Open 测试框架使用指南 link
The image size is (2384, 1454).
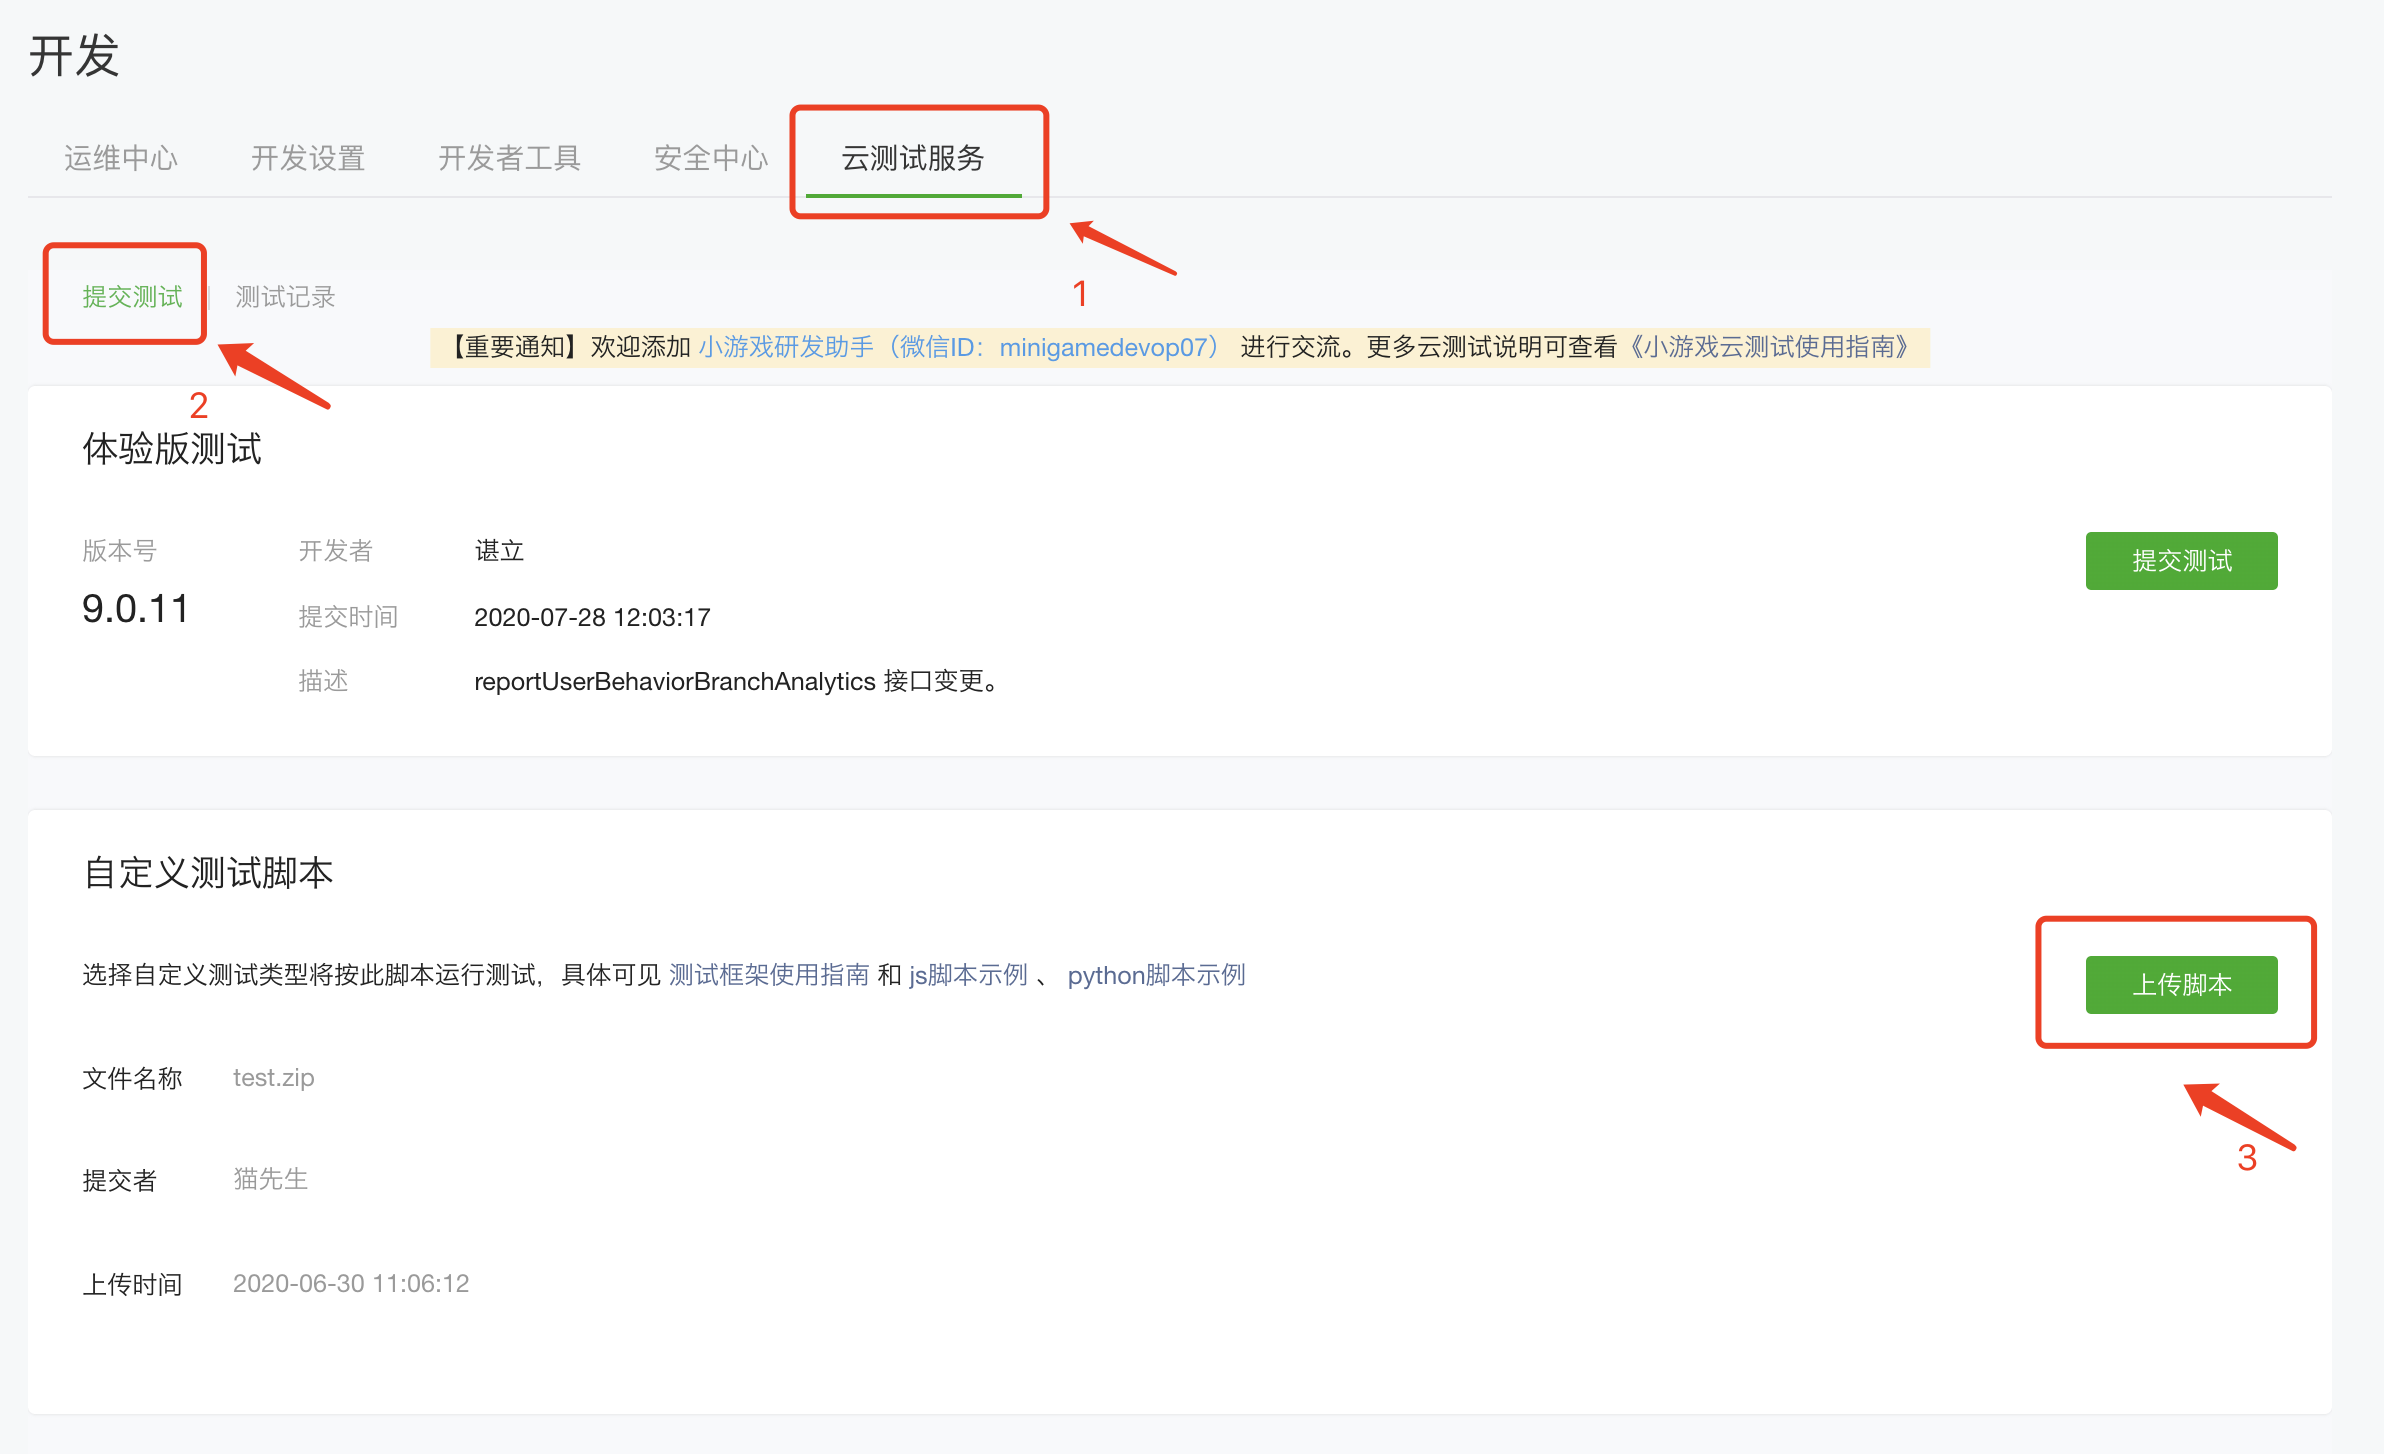pos(768,975)
